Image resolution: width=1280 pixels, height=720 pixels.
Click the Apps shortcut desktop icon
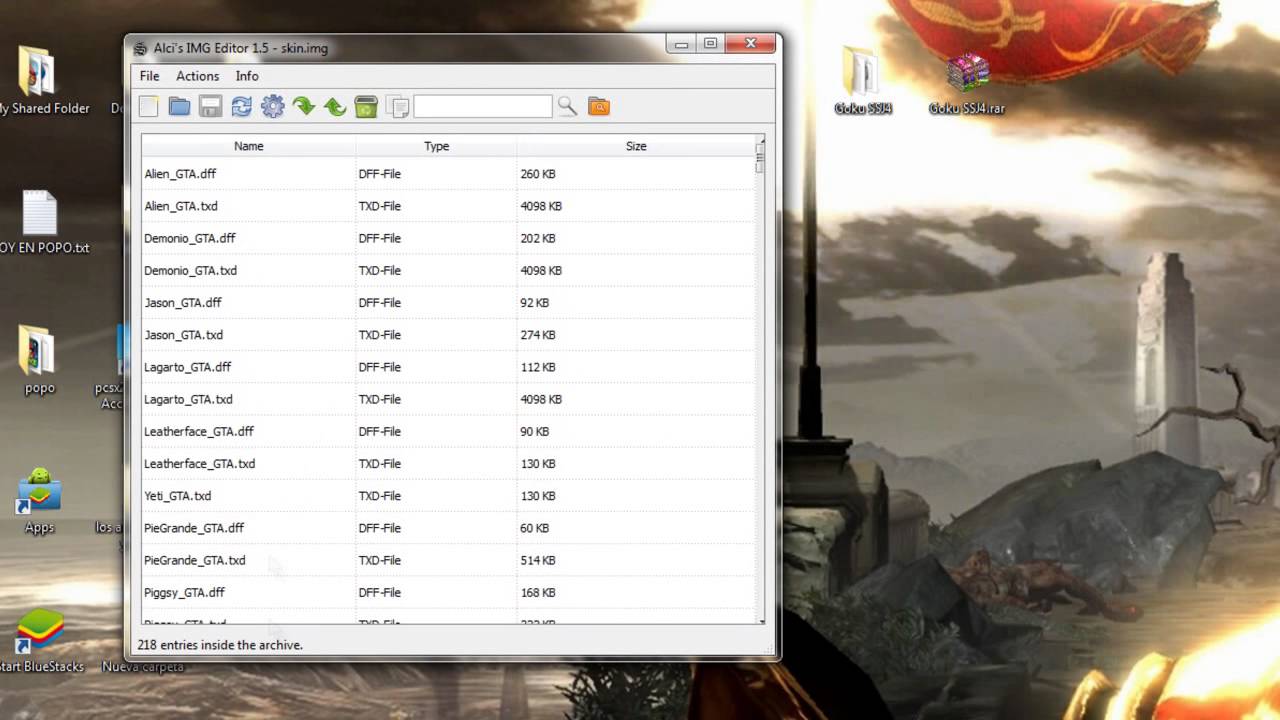[x=40, y=500]
